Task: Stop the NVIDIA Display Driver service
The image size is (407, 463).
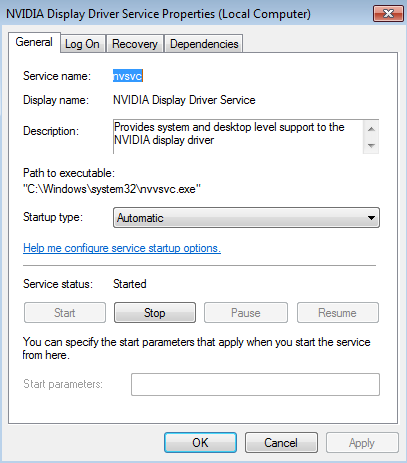Action: pos(155,313)
